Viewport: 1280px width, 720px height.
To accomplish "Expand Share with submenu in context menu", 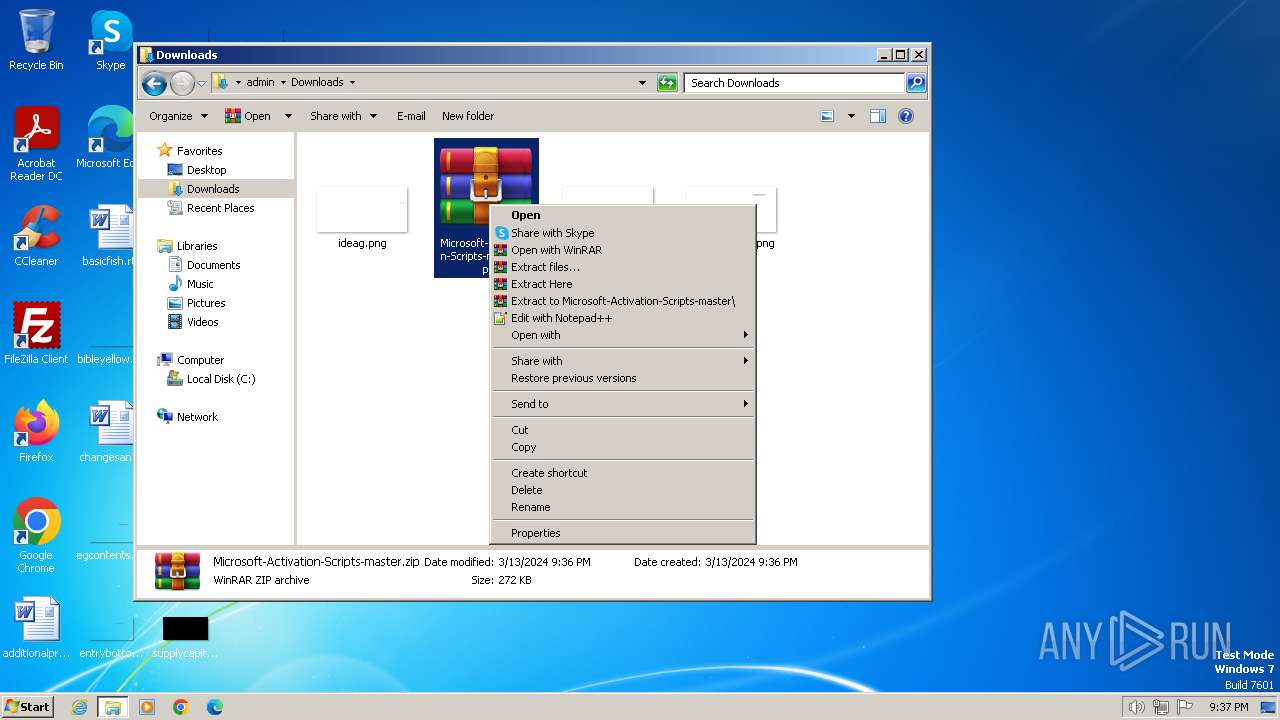I will click(622, 361).
